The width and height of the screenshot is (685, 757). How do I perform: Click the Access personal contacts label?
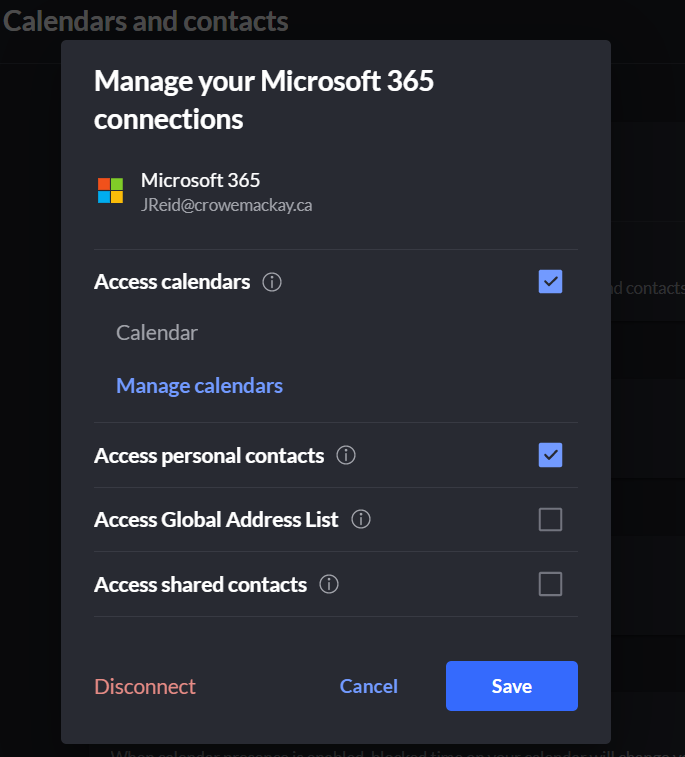pos(209,456)
